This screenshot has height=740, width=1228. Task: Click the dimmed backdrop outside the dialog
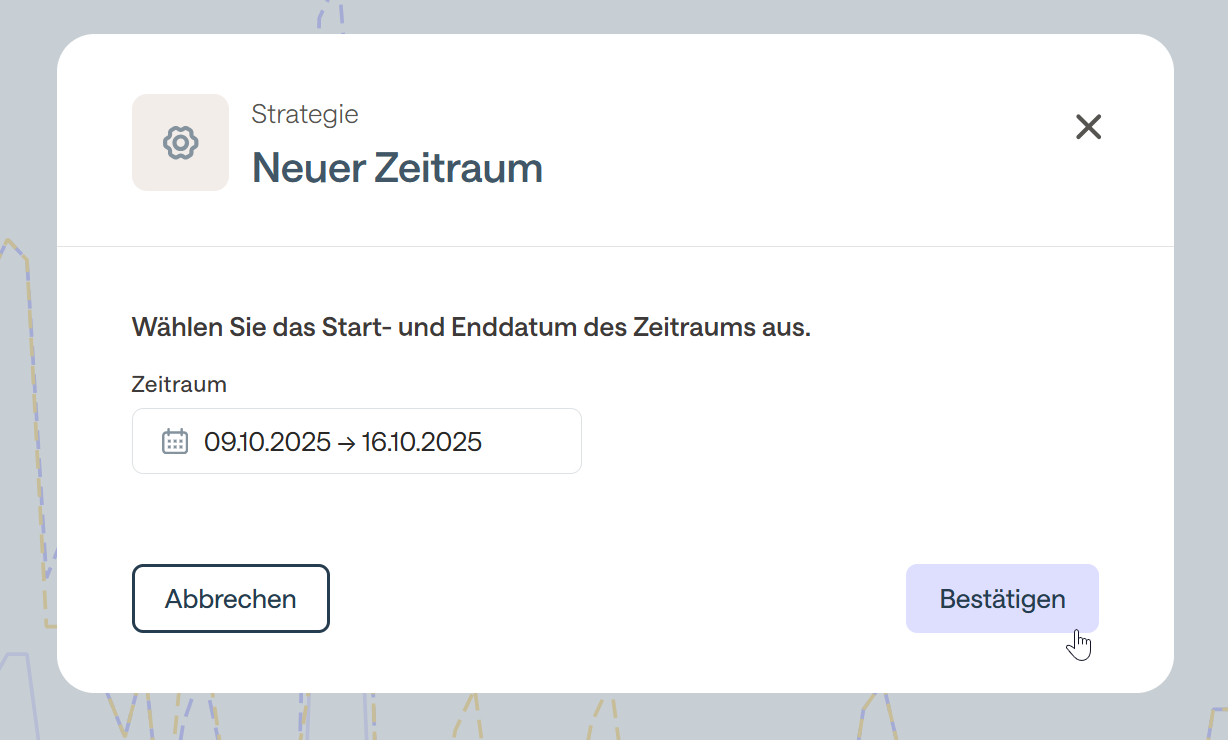[x=1200, y=300]
